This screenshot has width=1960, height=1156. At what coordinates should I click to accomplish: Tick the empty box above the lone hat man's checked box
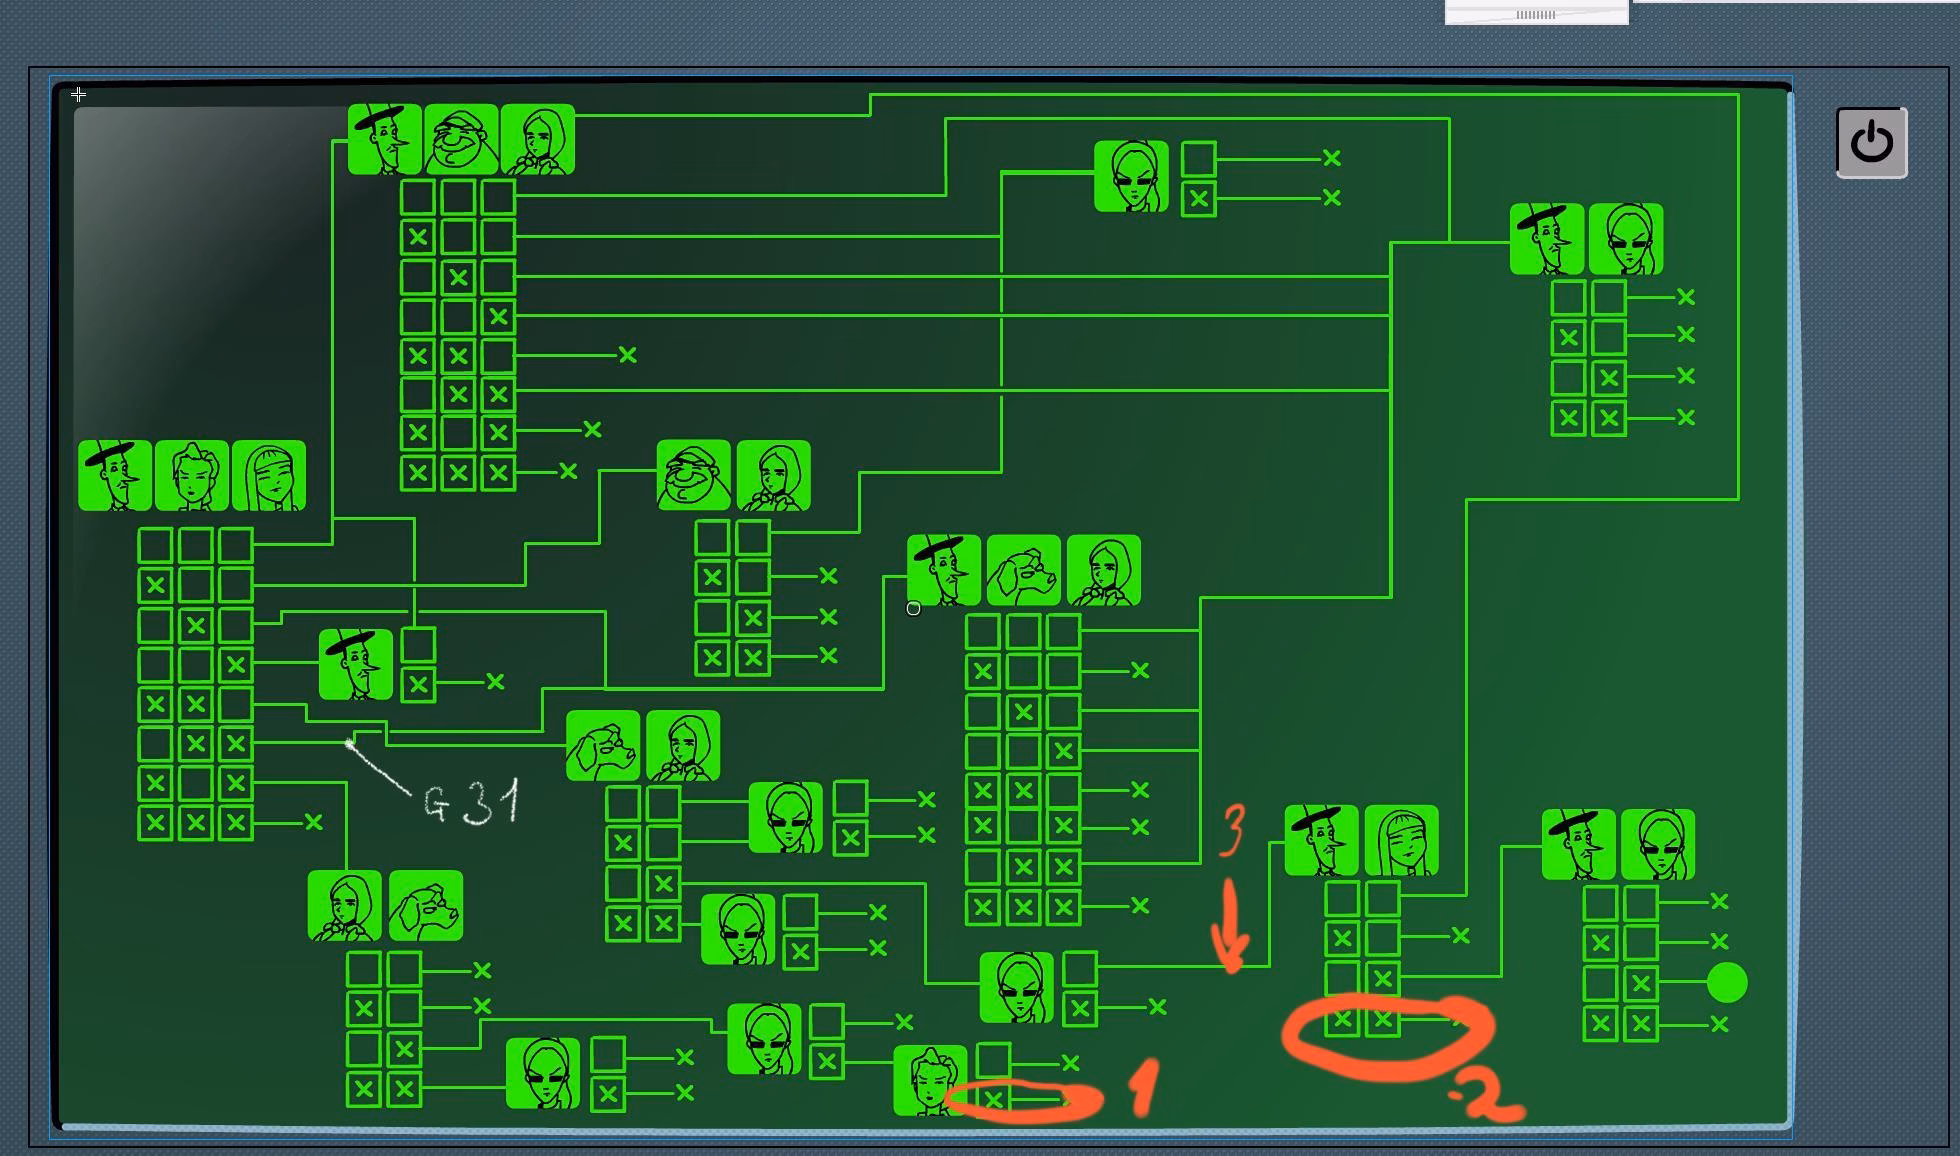coord(418,645)
